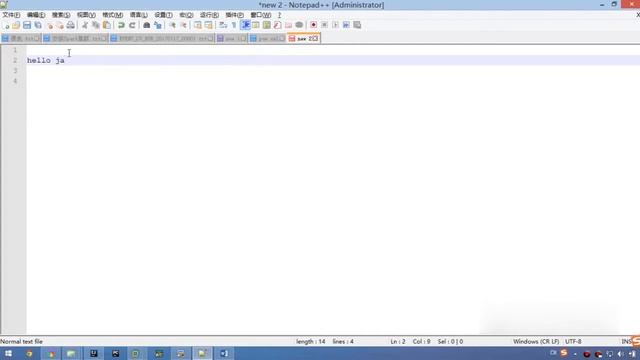Start macro recording with the red dot
Viewport: 640px width, 360px height.
pos(313,25)
